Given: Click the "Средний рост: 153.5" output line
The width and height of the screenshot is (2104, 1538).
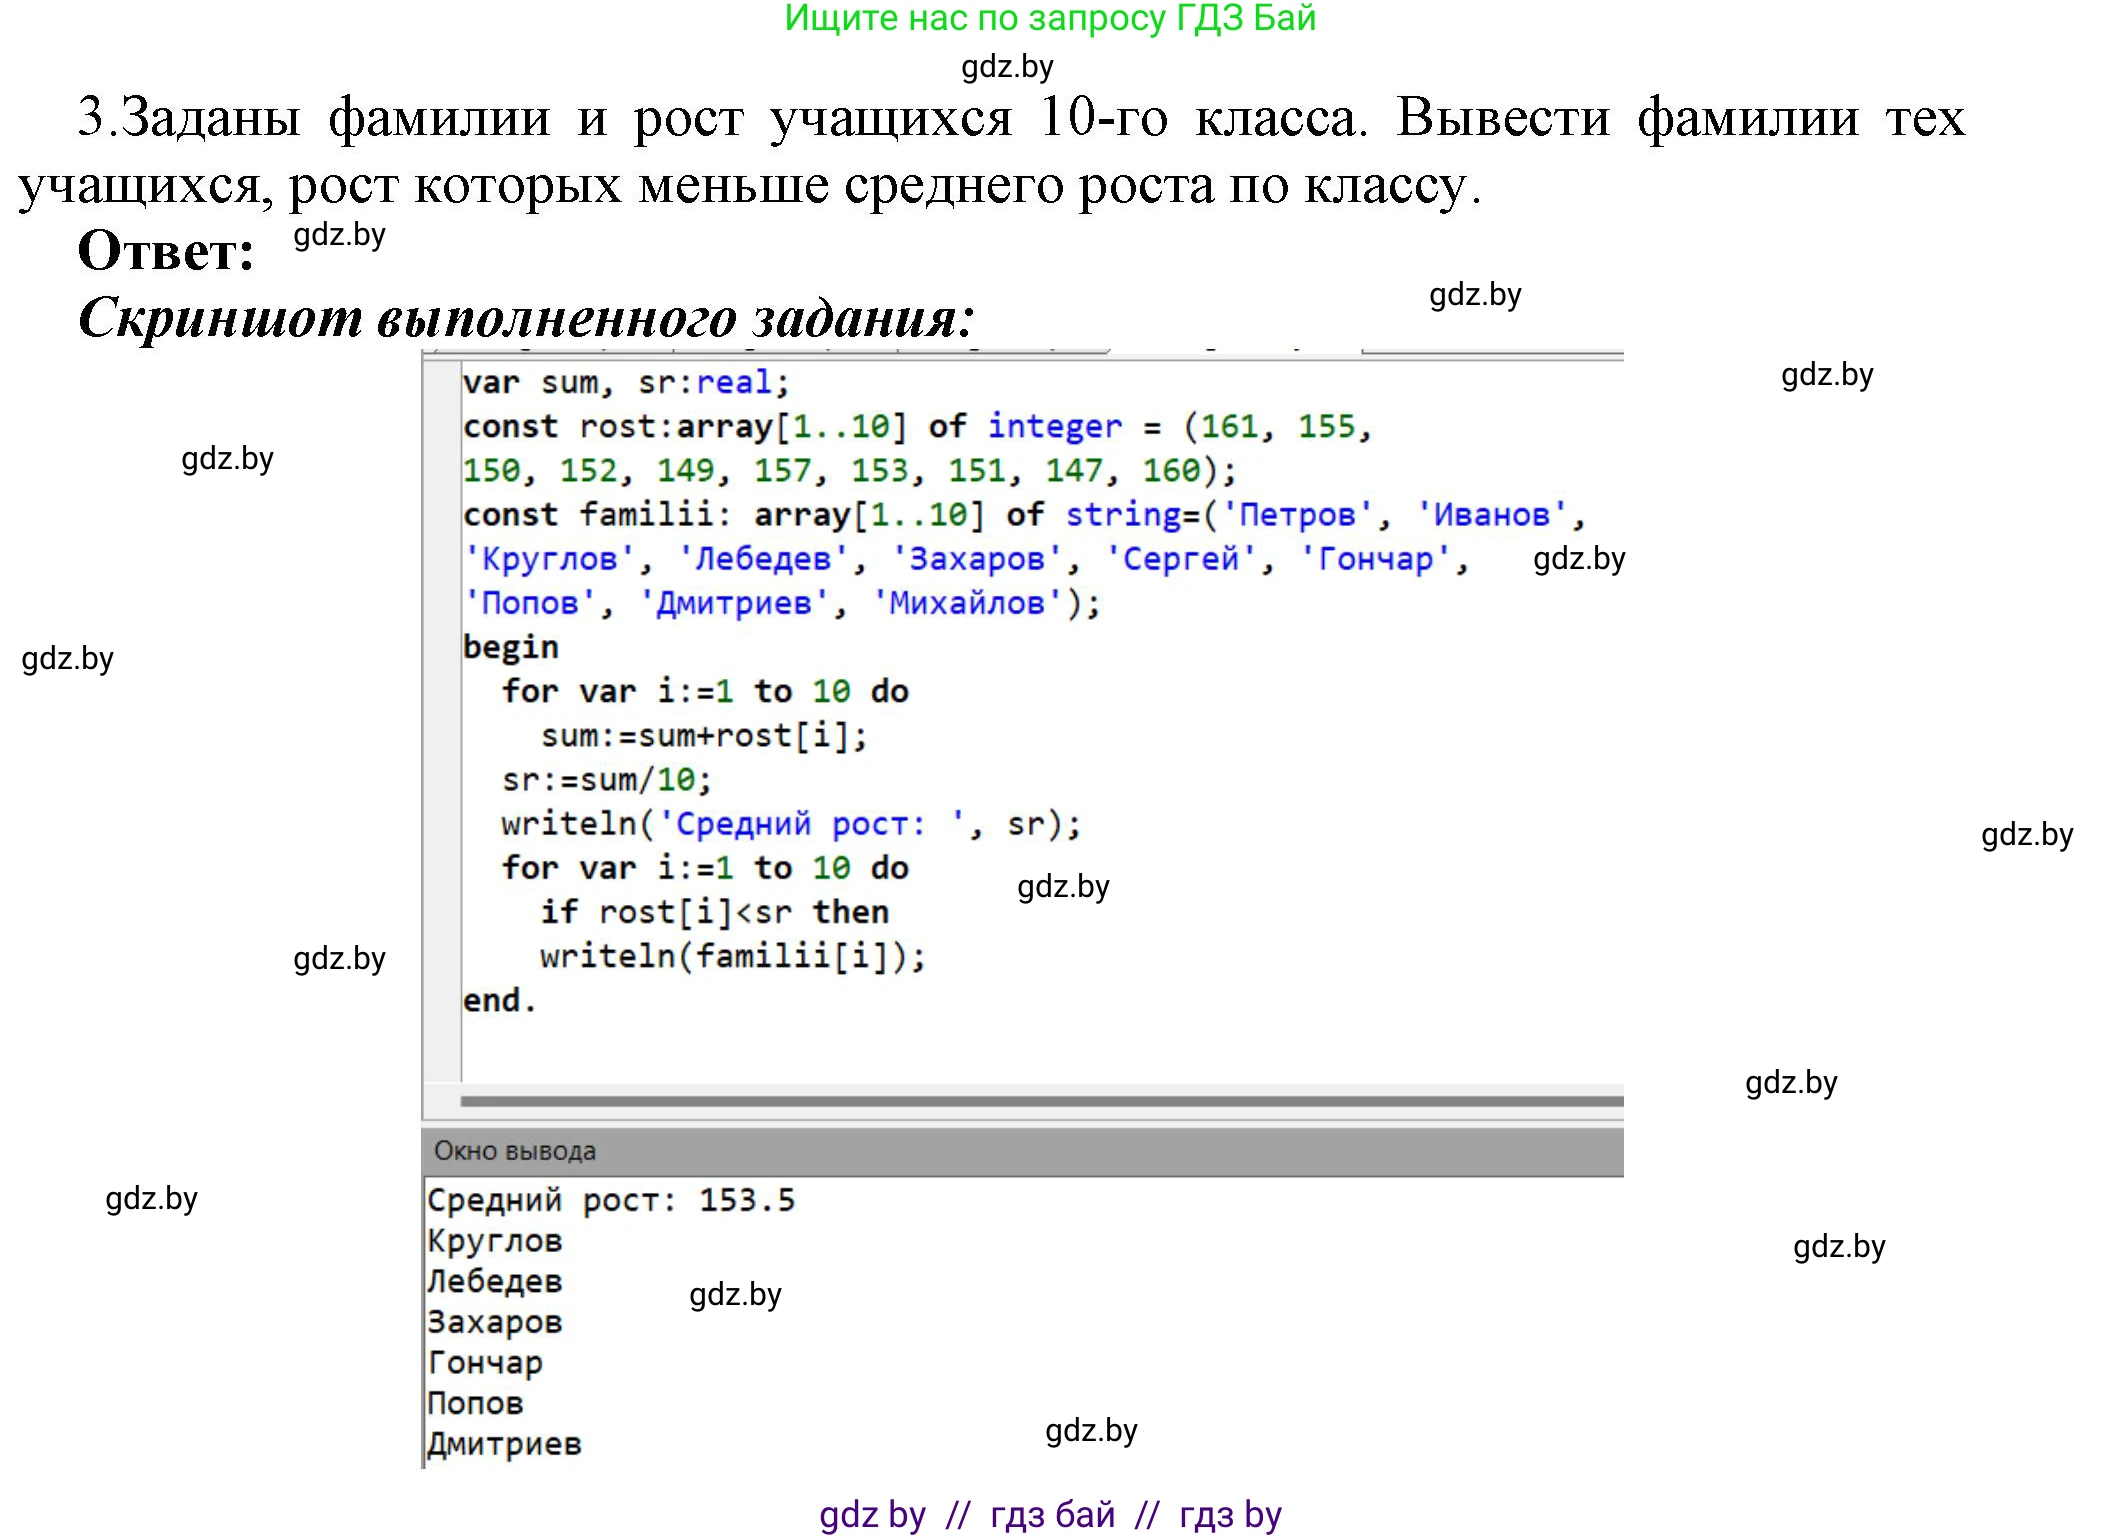Looking at the screenshot, I should pyautogui.click(x=611, y=1200).
